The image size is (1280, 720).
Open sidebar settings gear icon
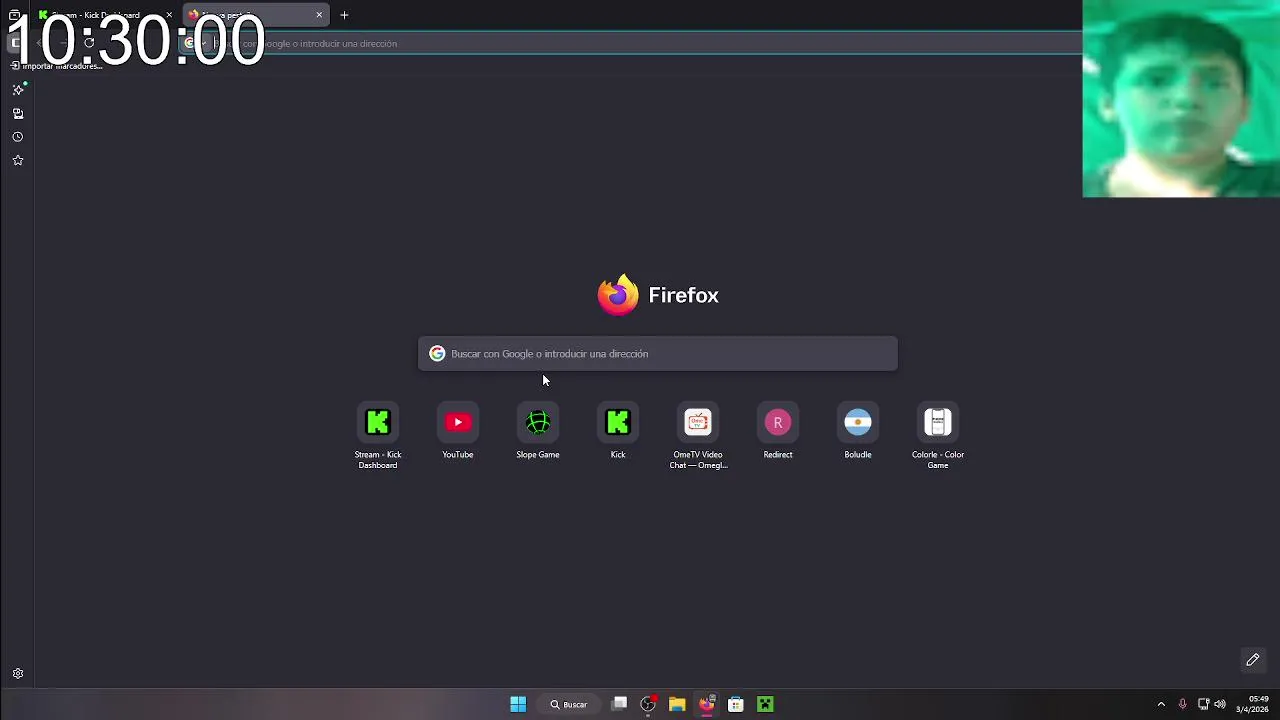18,674
